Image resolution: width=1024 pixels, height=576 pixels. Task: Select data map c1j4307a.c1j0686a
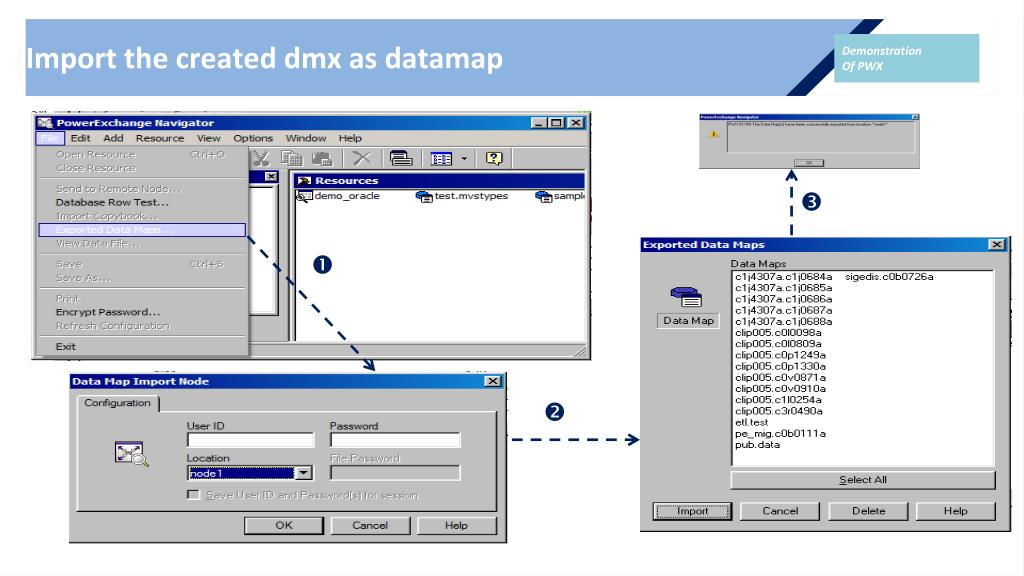coord(784,299)
